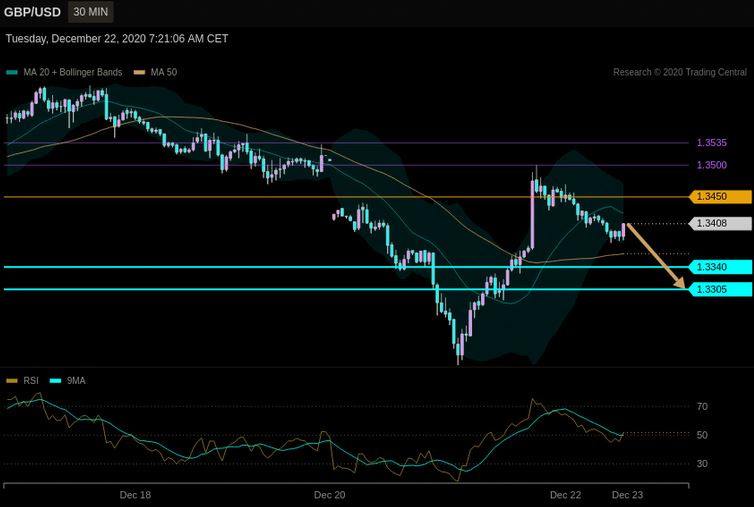
Task: Click the tan MA 50 legend swatch
Action: [139, 73]
